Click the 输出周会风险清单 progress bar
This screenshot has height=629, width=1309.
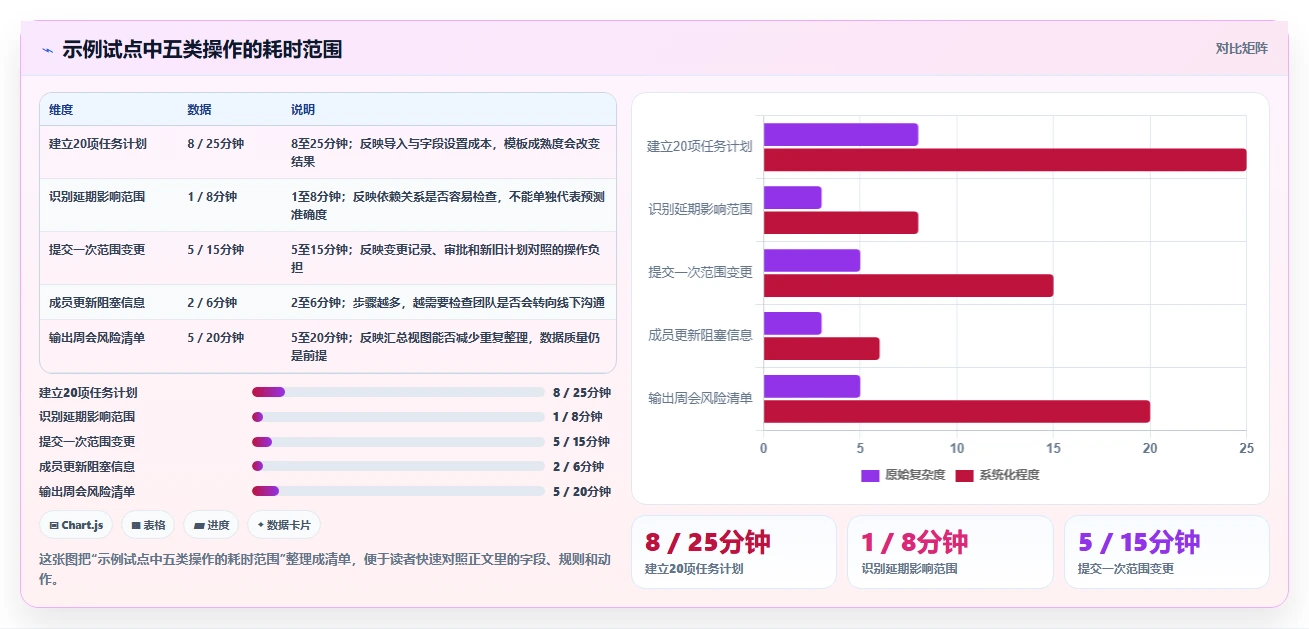click(x=398, y=491)
